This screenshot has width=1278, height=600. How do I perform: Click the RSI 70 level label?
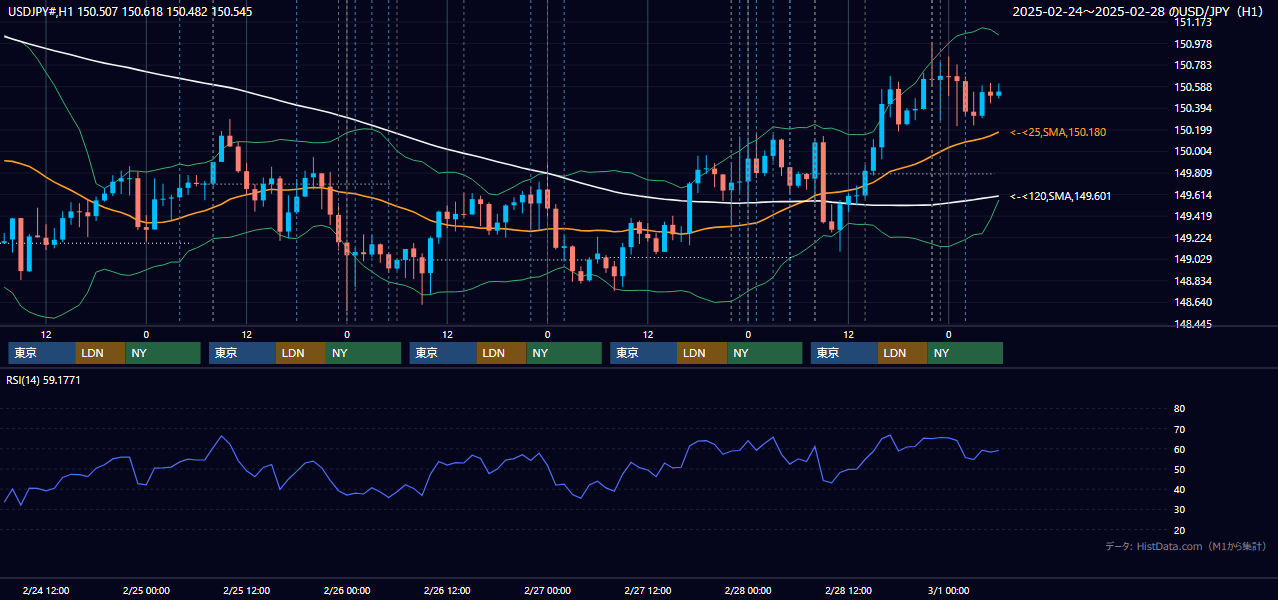[x=1179, y=429]
